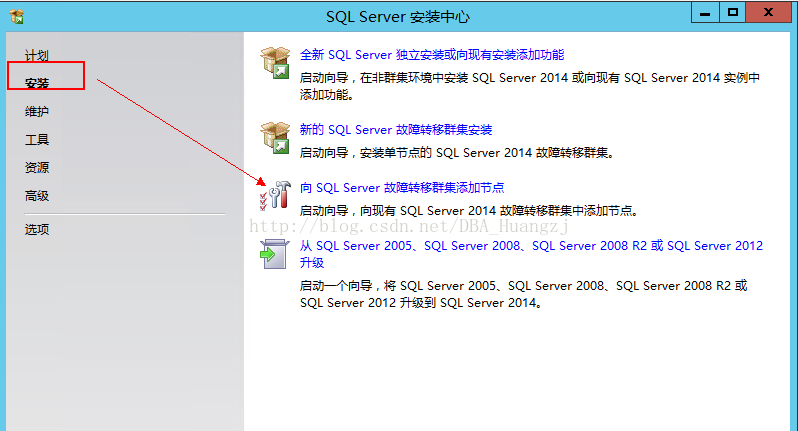Click text 启动向导，向现有 SQL Server 2014 故障转移群集中添加节点
The image size is (798, 431).
(469, 211)
